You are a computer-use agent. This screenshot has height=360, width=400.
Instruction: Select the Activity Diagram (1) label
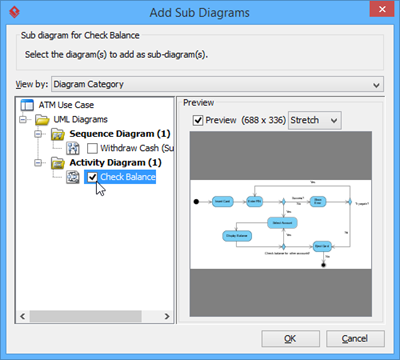[115, 163]
